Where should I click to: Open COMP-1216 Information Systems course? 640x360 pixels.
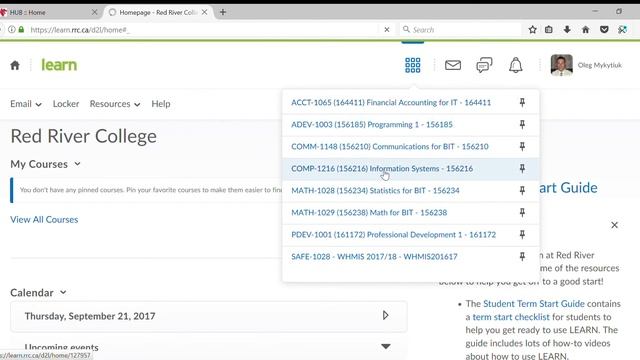coord(382,169)
